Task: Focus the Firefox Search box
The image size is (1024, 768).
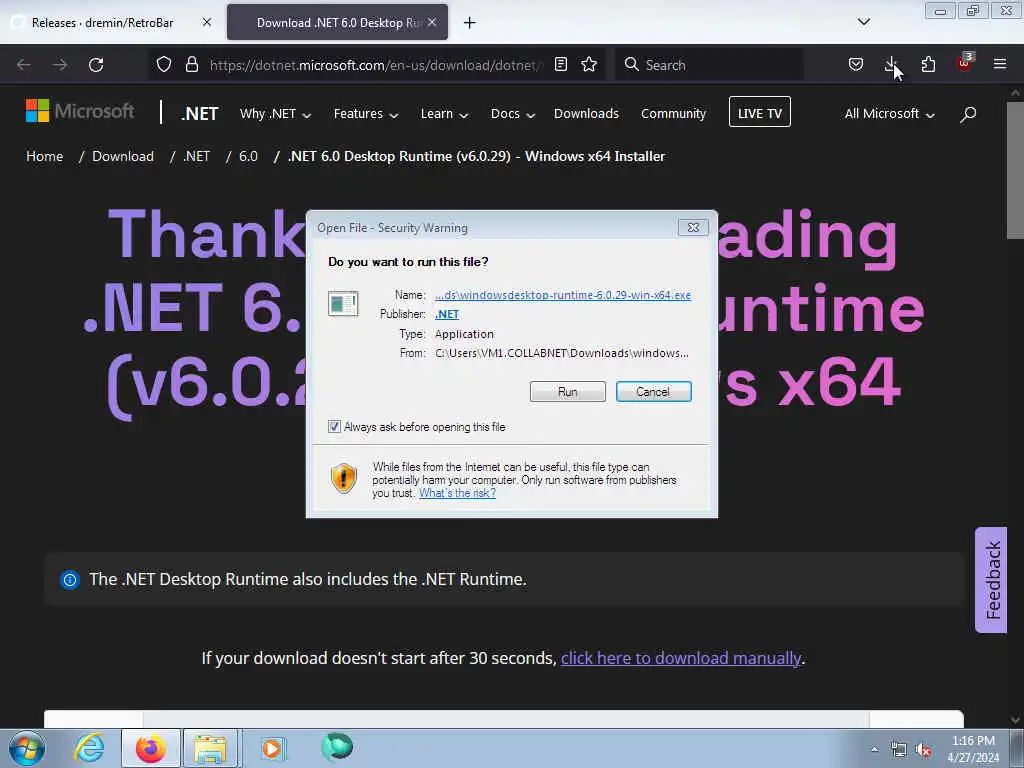Action: pyautogui.click(x=710, y=65)
